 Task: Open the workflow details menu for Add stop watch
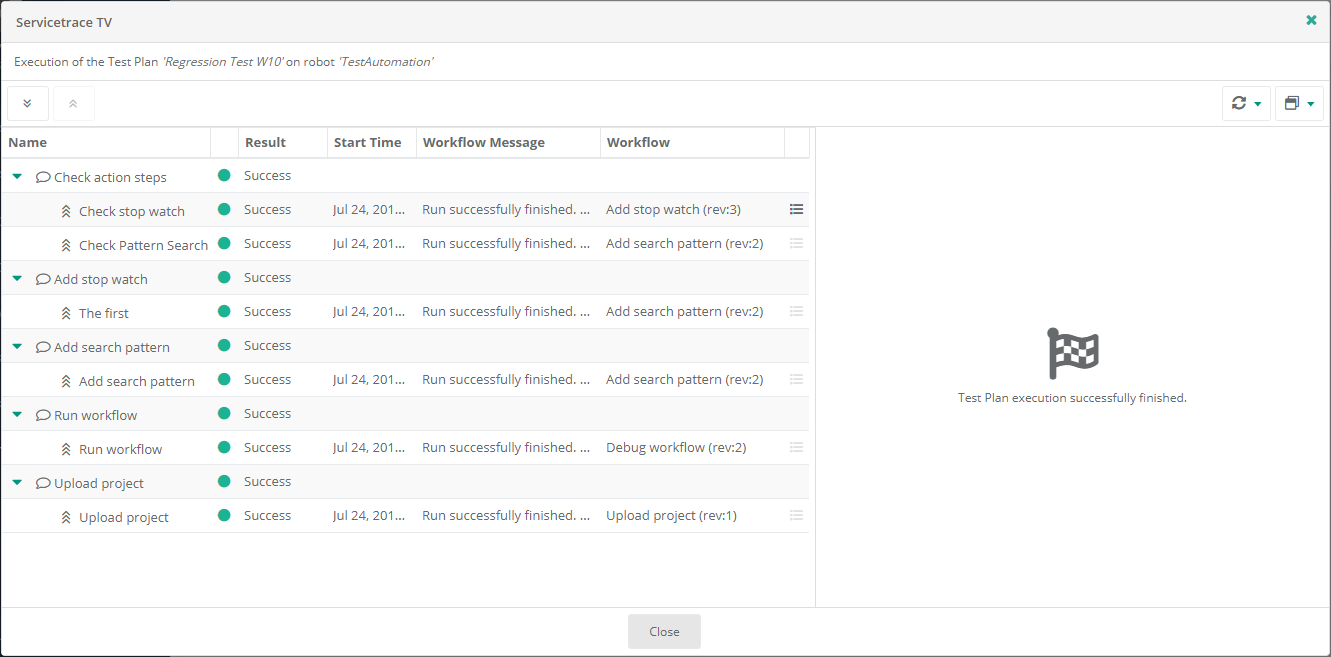796,209
